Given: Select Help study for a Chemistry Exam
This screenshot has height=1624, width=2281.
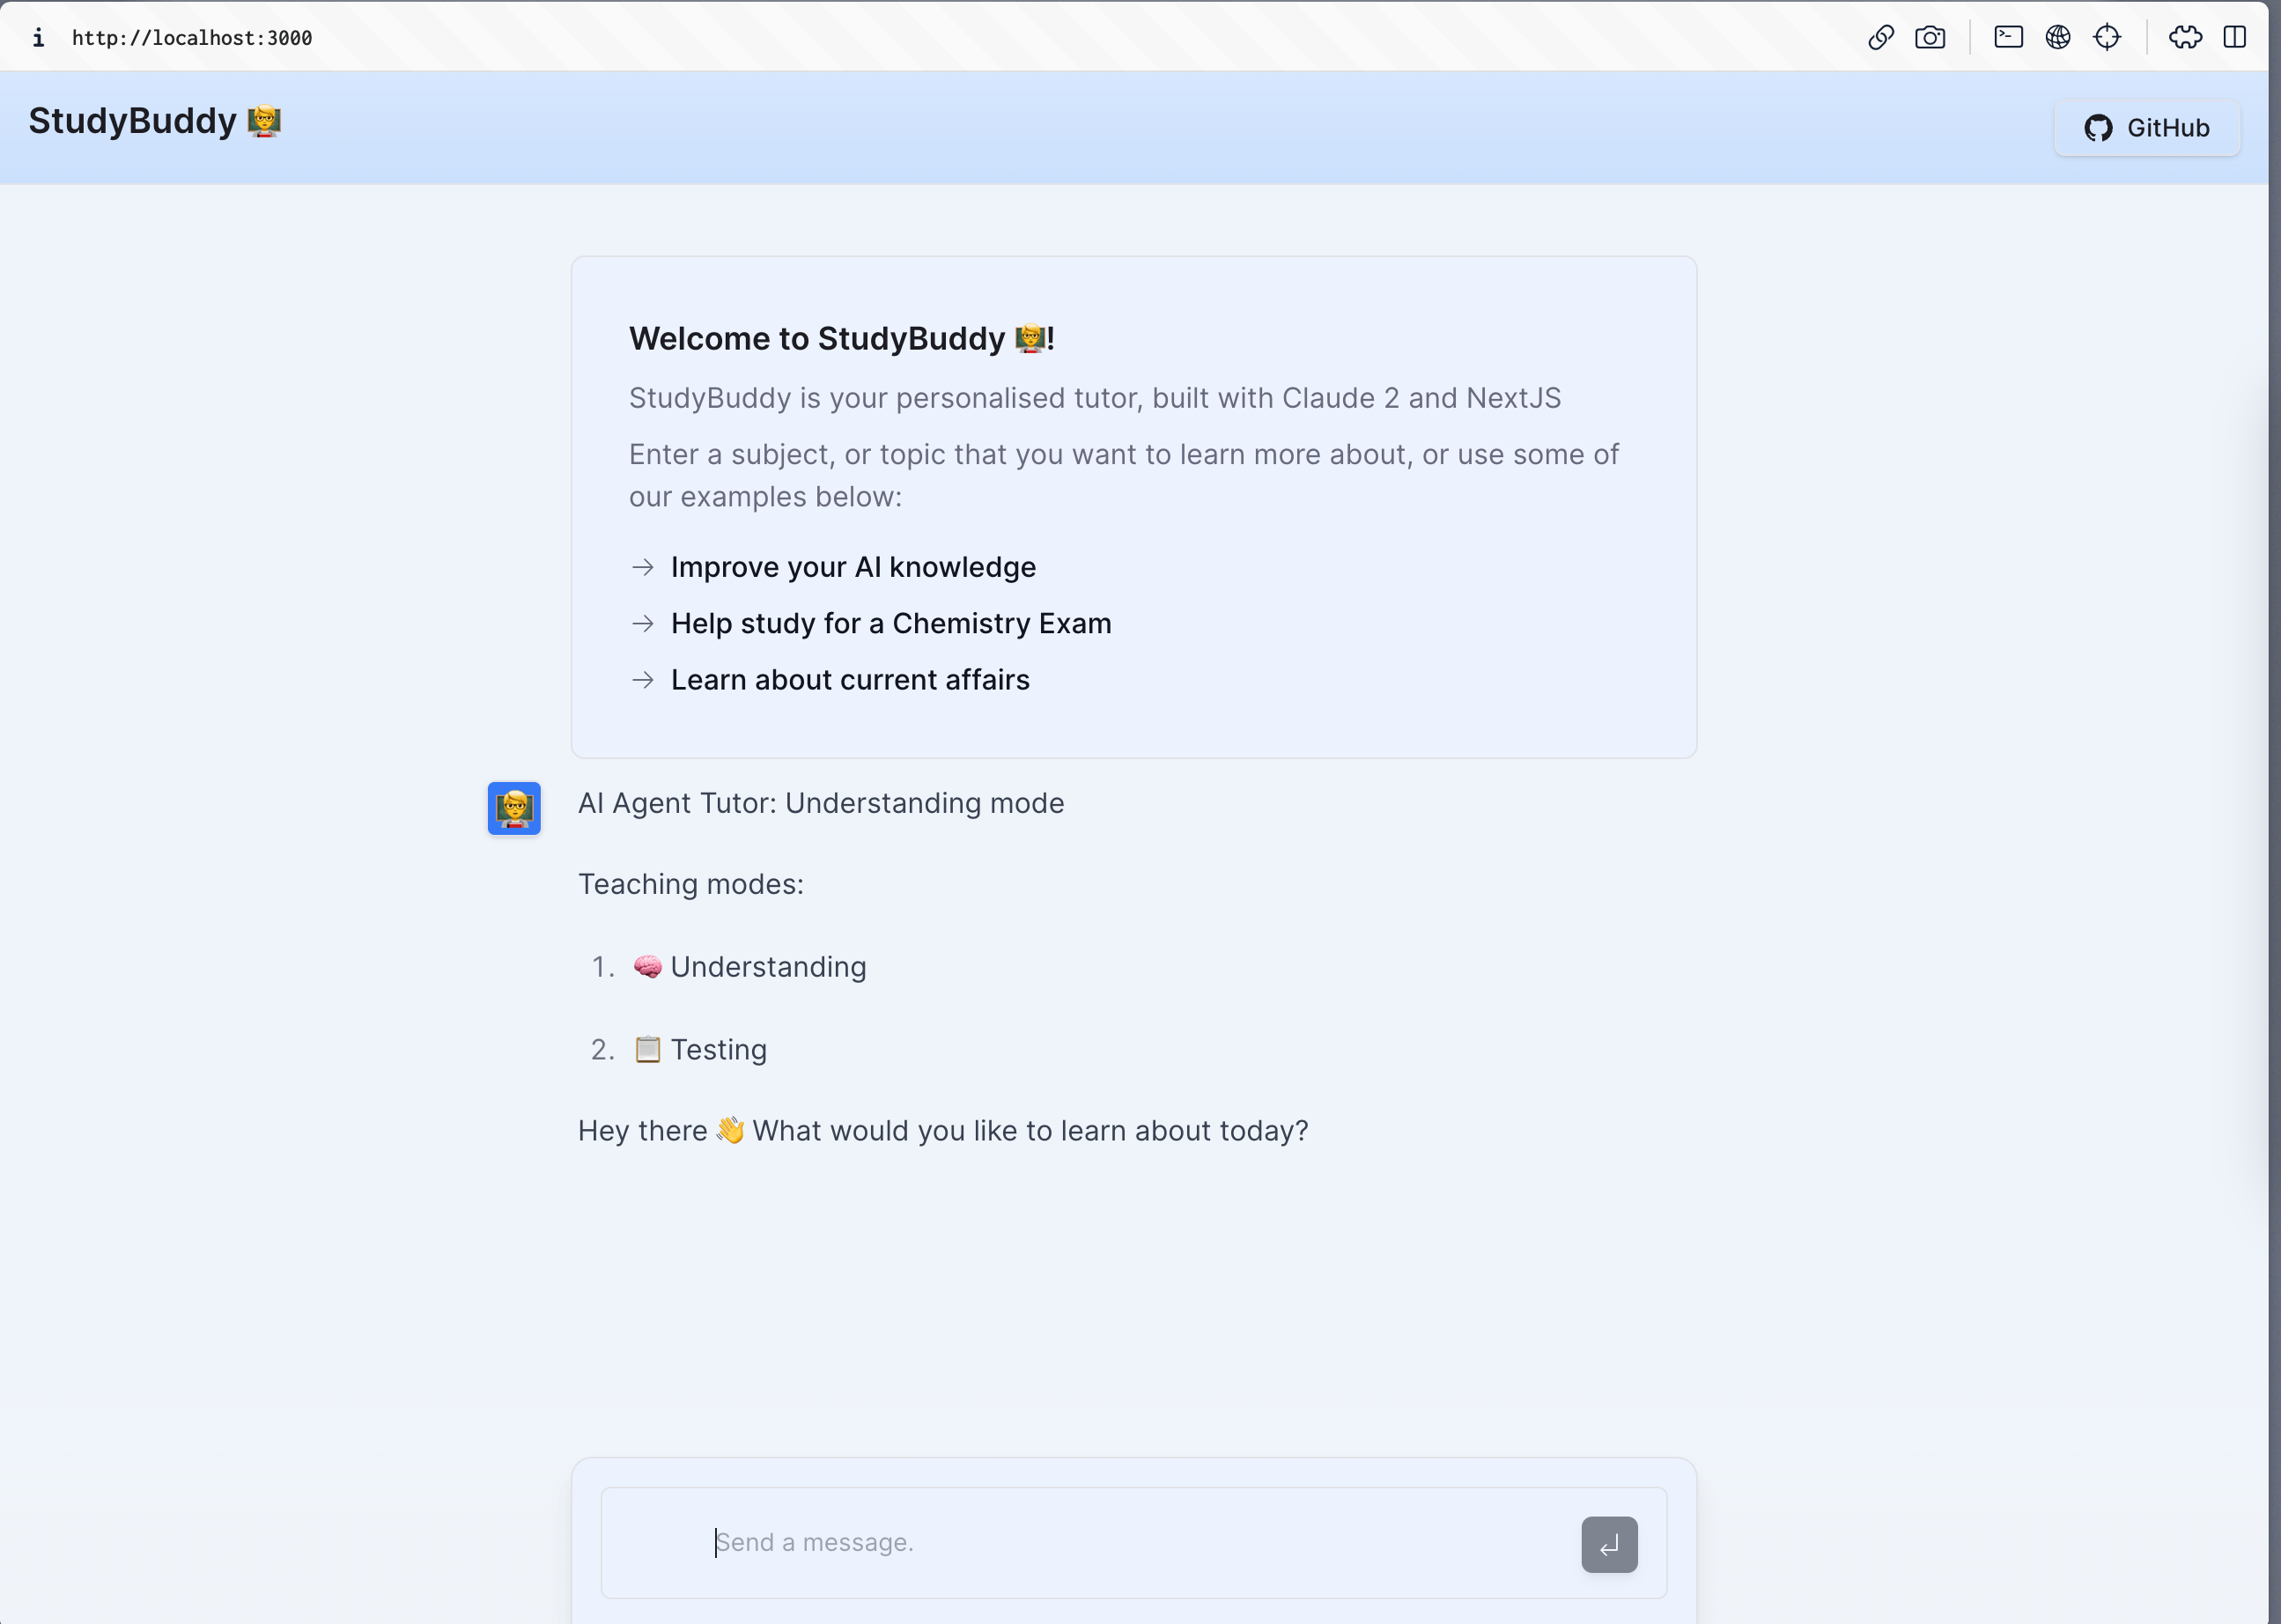Looking at the screenshot, I should coord(890,623).
